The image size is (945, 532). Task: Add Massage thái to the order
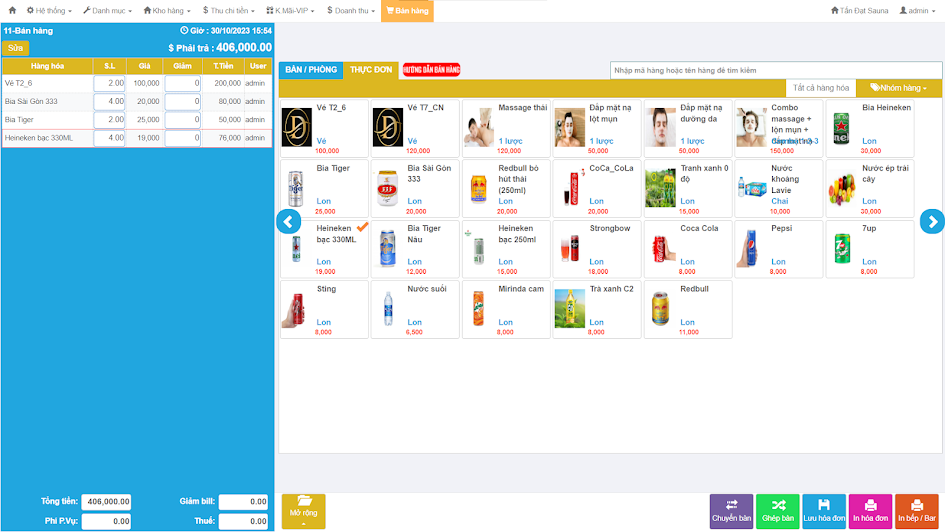(x=506, y=128)
